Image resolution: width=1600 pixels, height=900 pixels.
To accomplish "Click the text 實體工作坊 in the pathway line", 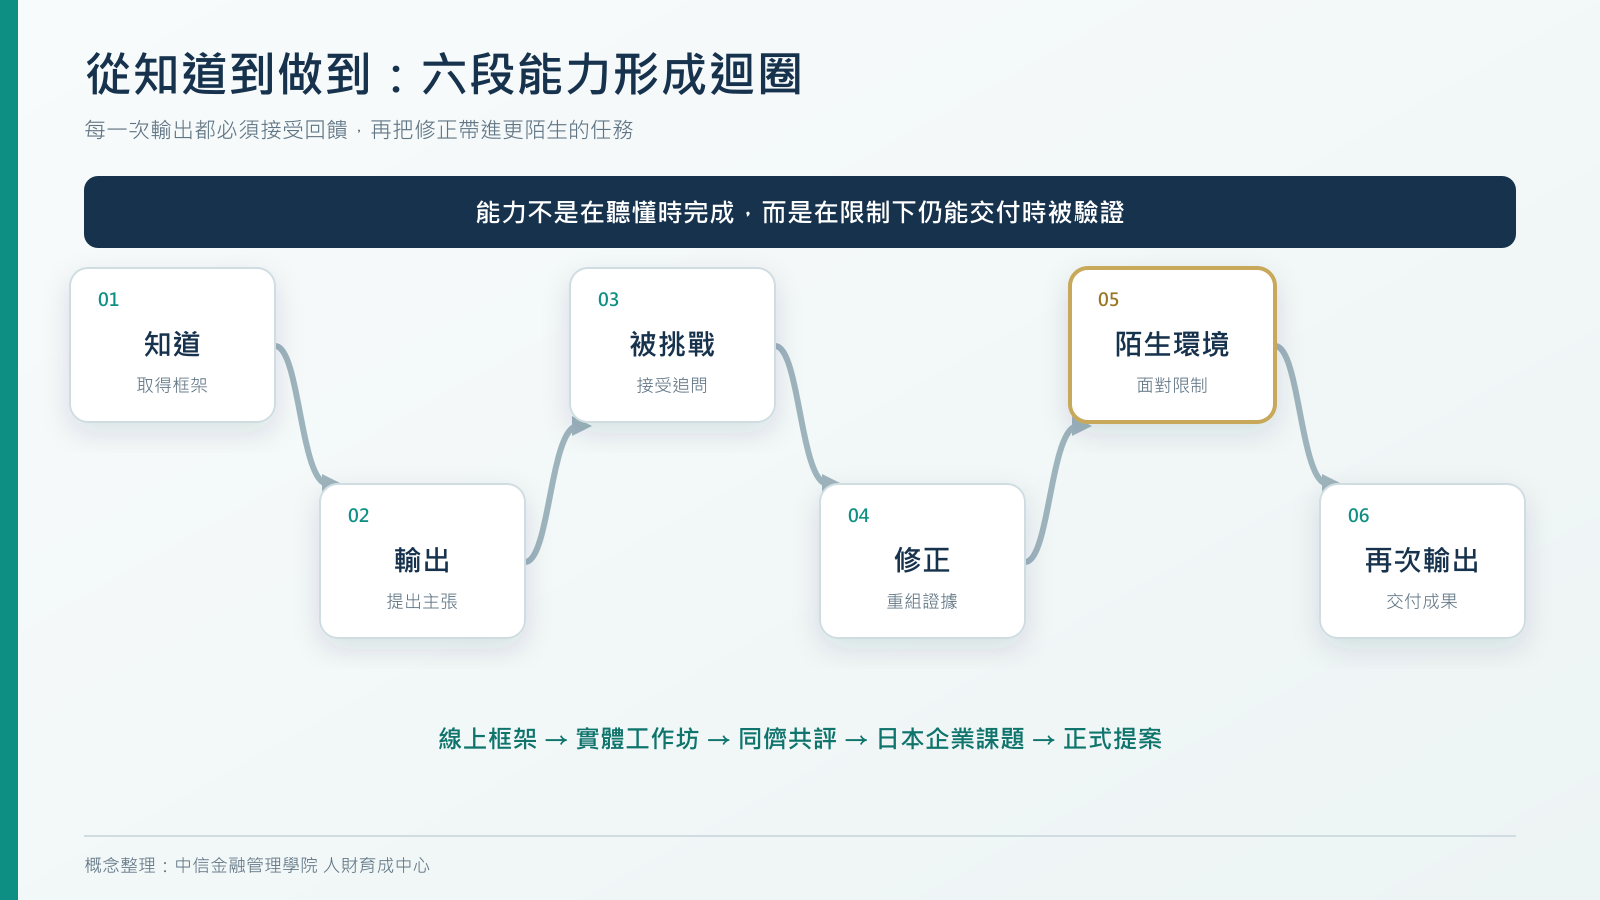I will click(x=637, y=739).
